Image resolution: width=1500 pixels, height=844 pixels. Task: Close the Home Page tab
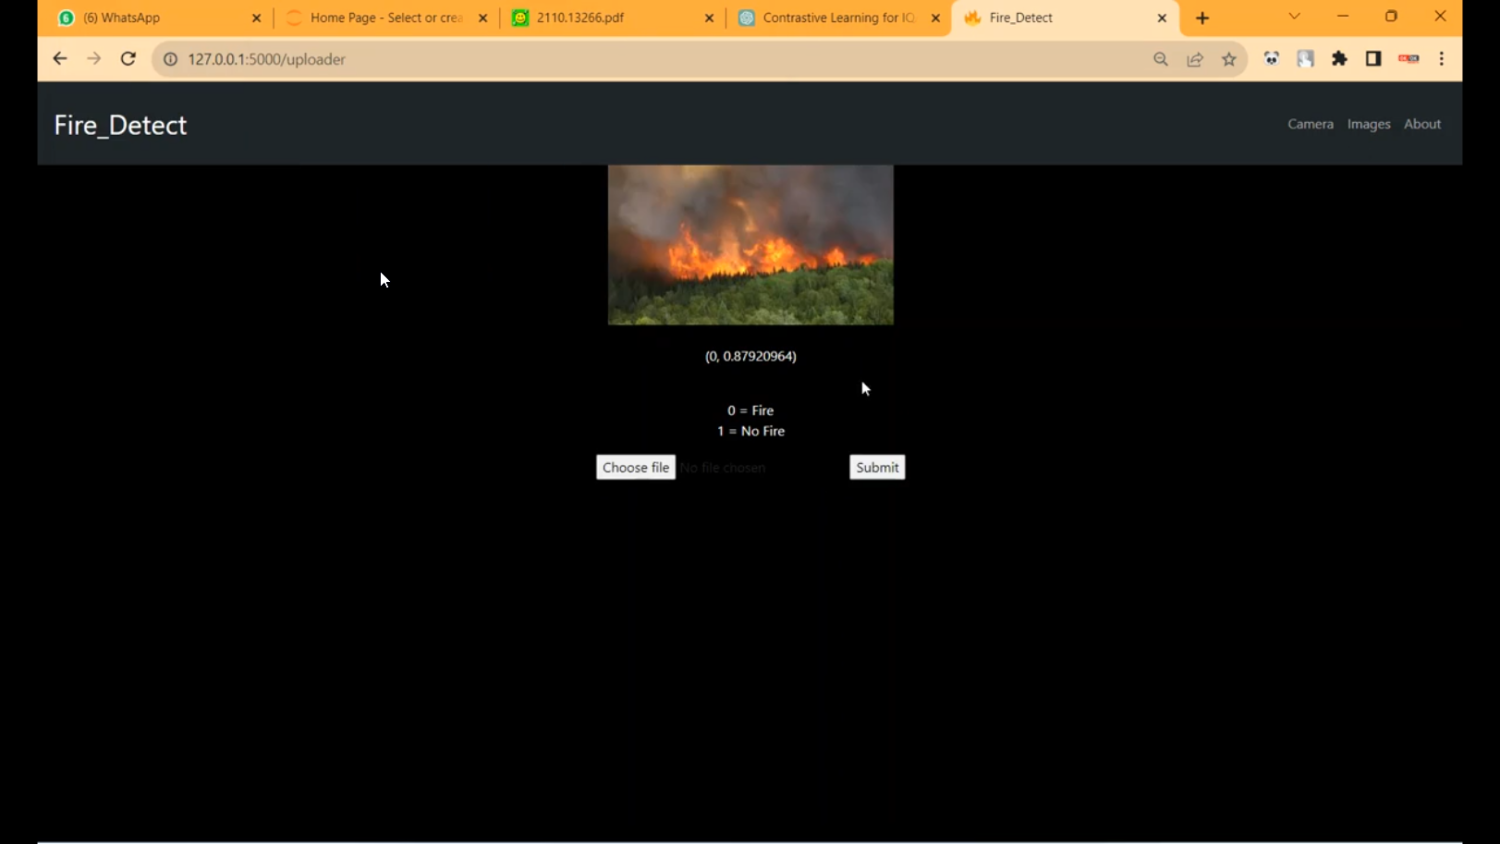pyautogui.click(x=483, y=18)
